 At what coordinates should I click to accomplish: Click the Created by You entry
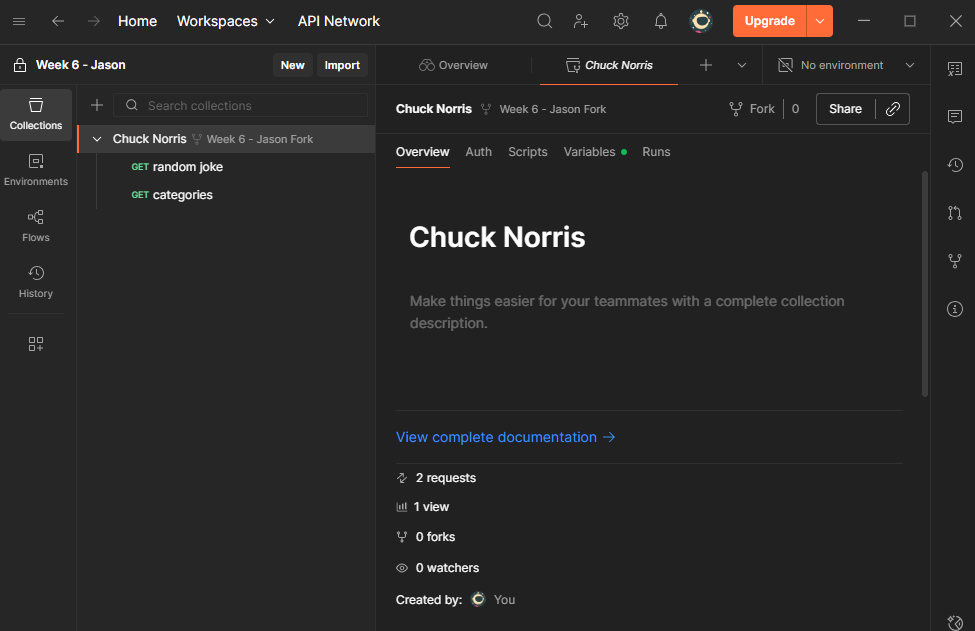(455, 599)
